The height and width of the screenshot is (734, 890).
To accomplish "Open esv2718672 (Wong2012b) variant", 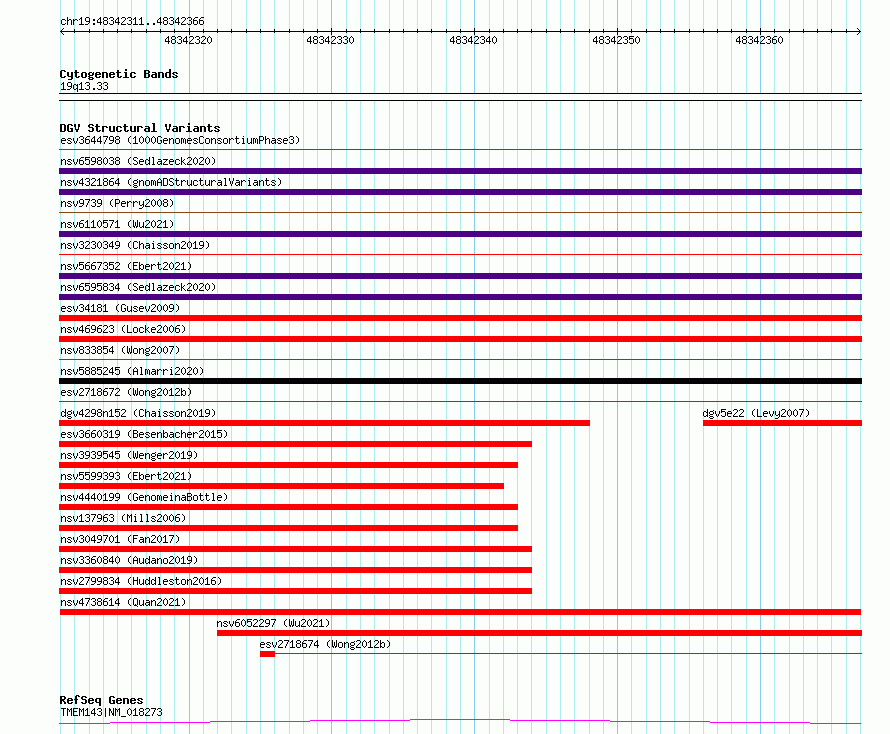I will click(126, 392).
